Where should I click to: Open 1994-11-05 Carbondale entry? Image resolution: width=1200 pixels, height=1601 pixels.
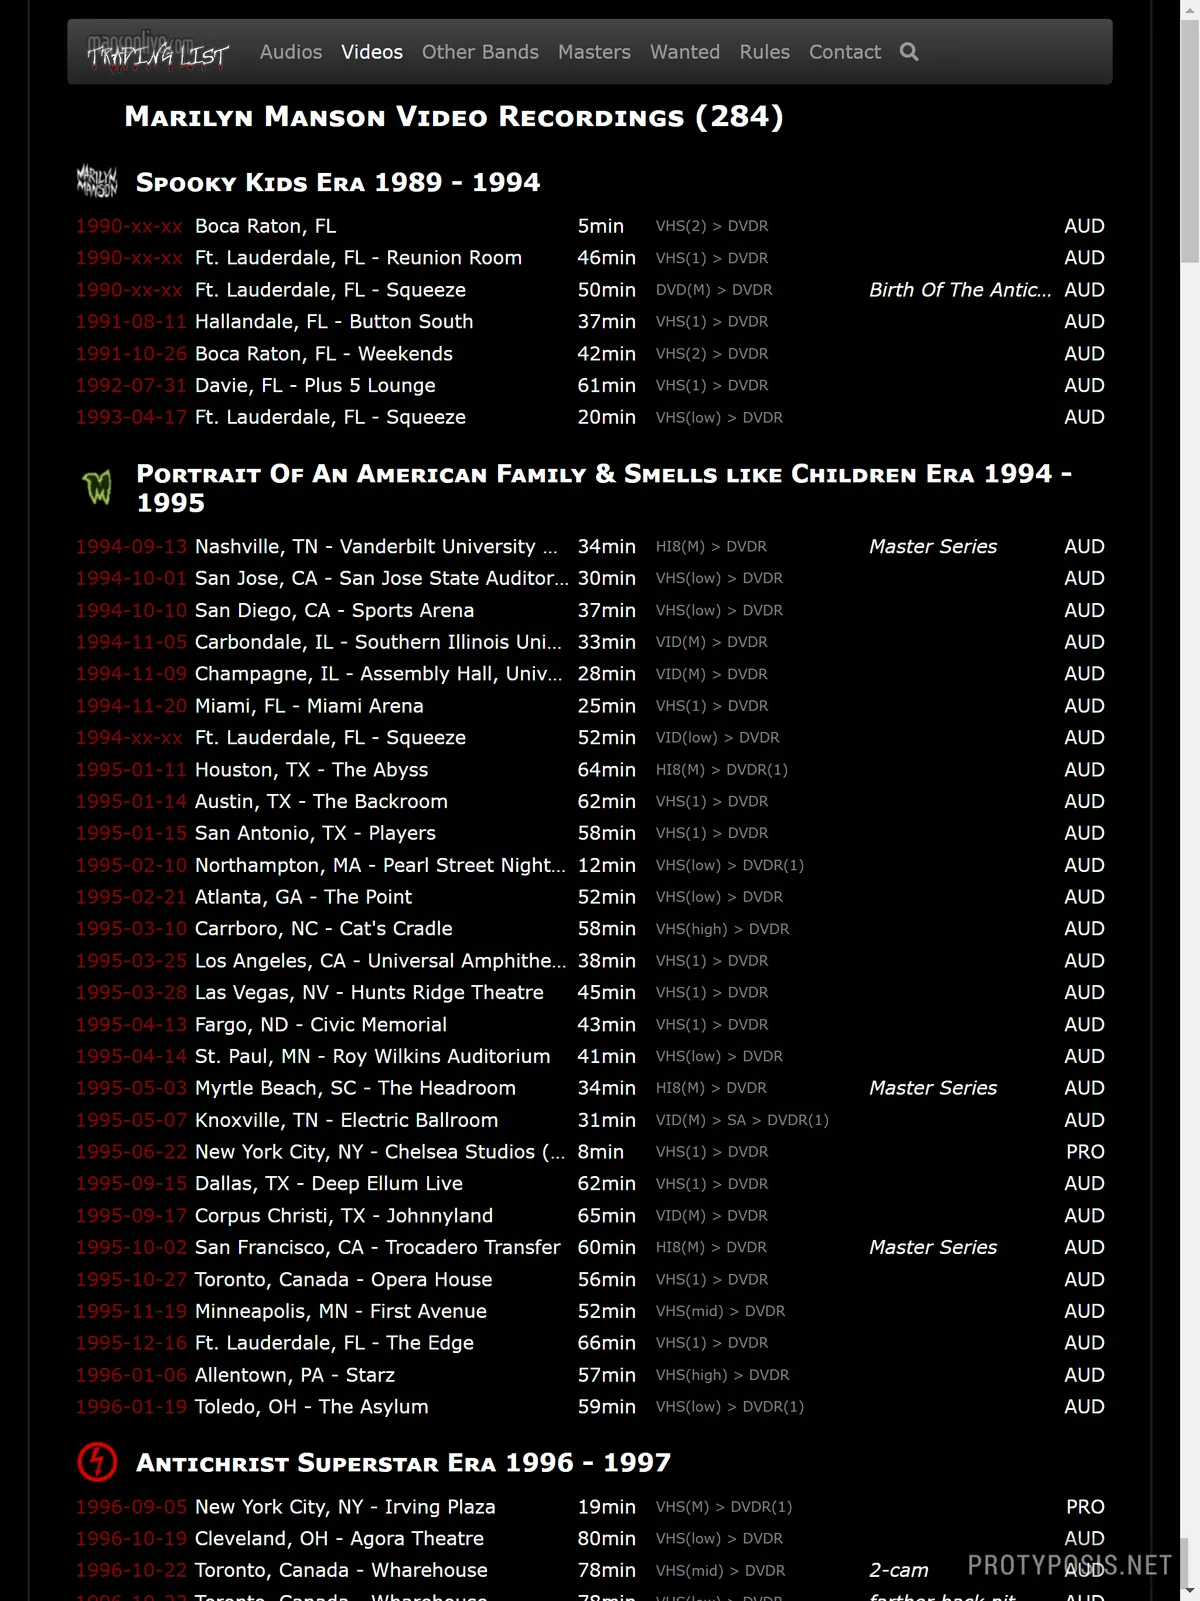[x=590, y=642]
